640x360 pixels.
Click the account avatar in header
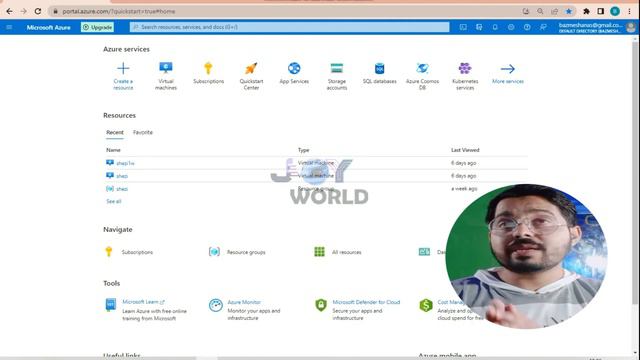coord(631,27)
